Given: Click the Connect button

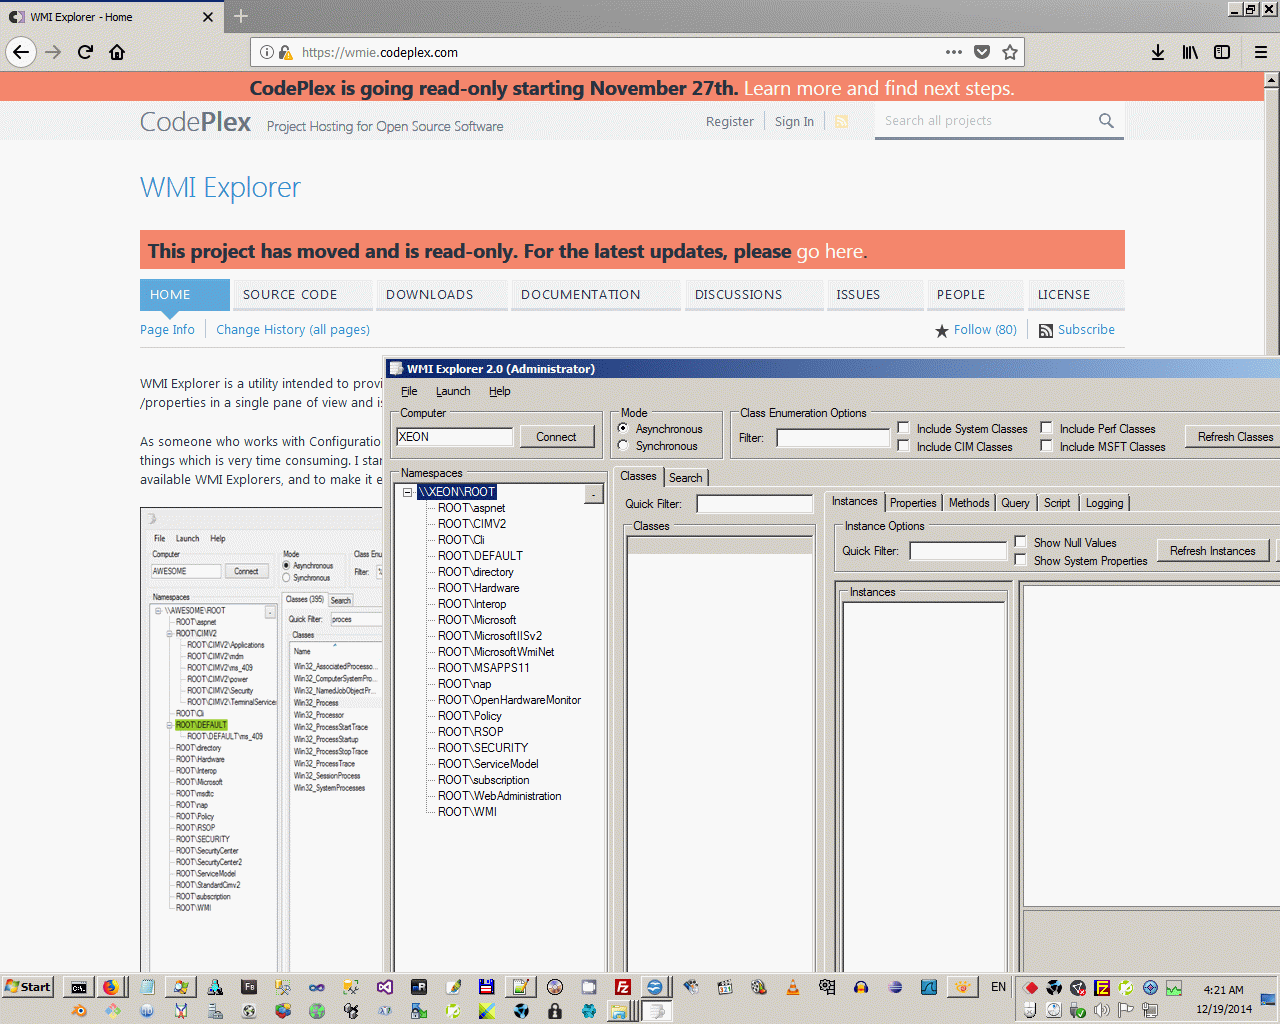Looking at the screenshot, I should (557, 437).
